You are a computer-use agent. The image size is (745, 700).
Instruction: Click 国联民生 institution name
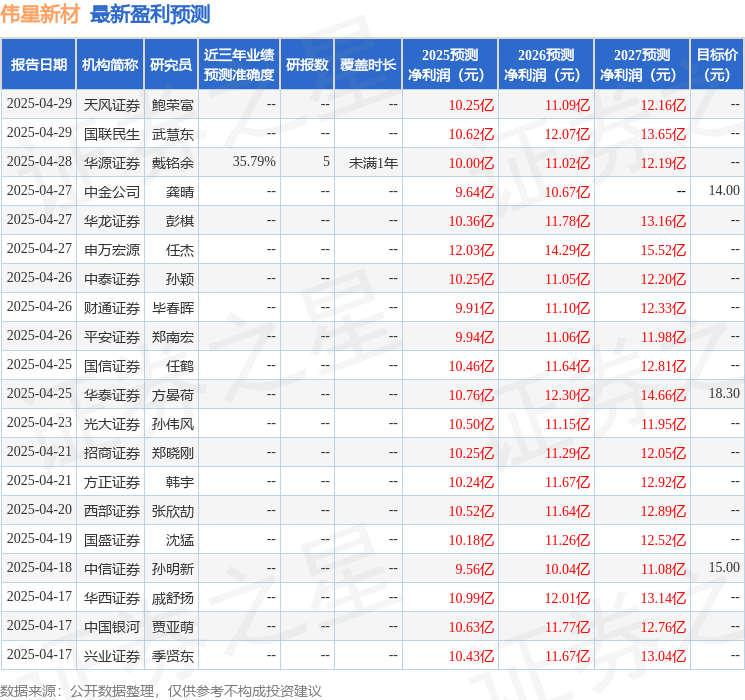(112, 134)
